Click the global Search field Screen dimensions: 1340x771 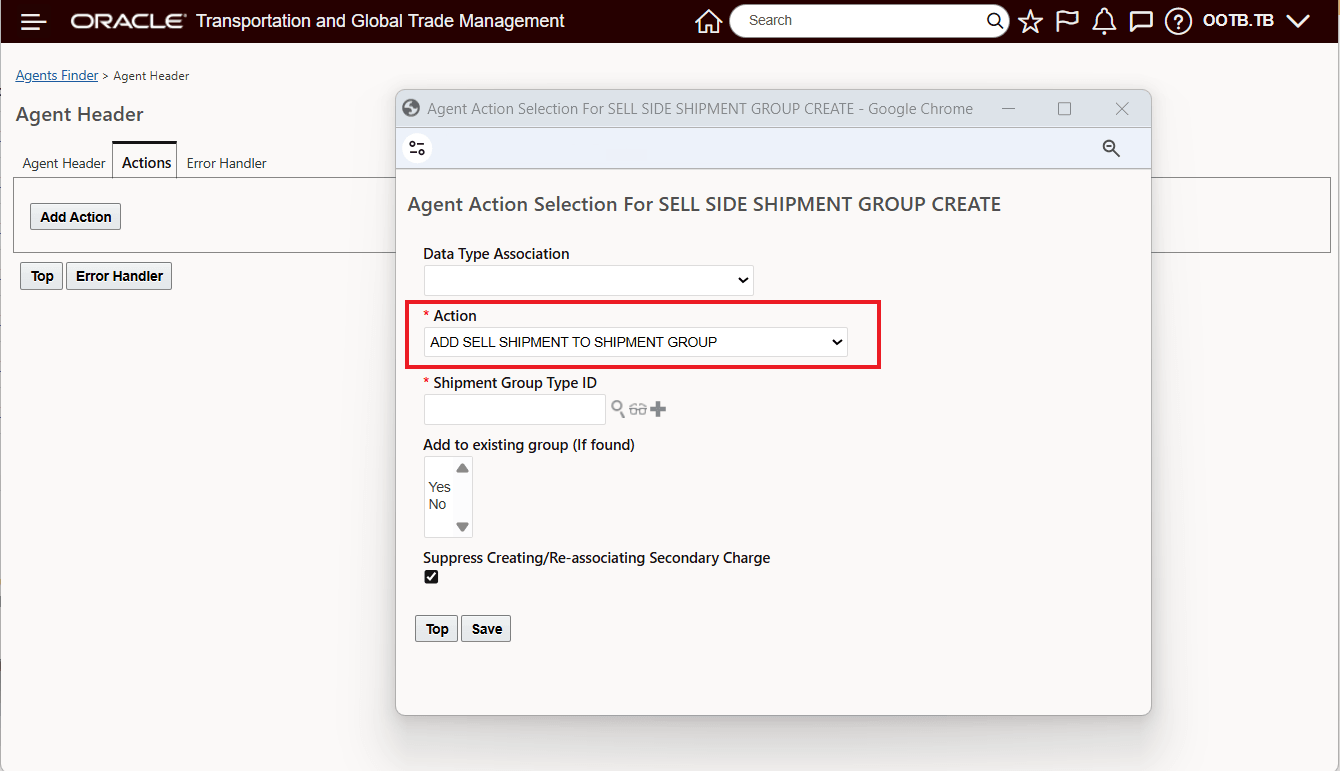pyautogui.click(x=860, y=20)
